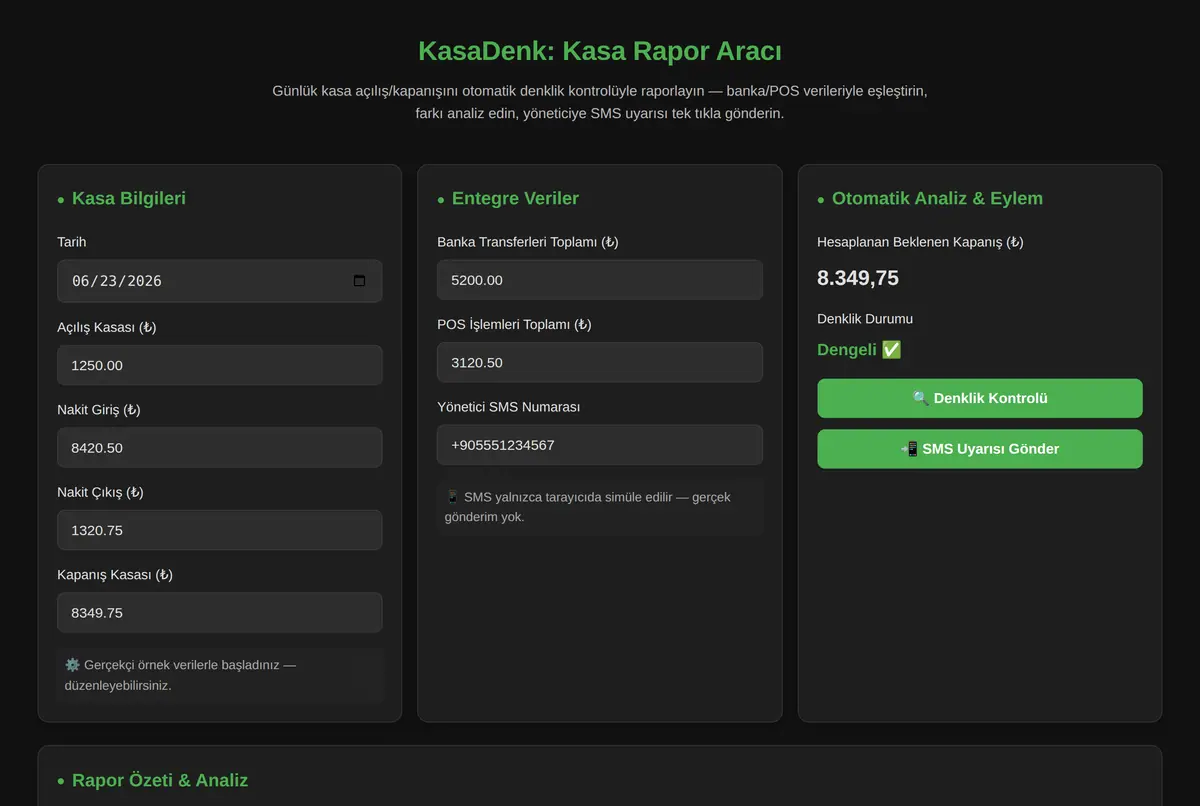1200x806 pixels.
Task: Click the Açılış Kasası input field
Action: [x=220, y=365]
